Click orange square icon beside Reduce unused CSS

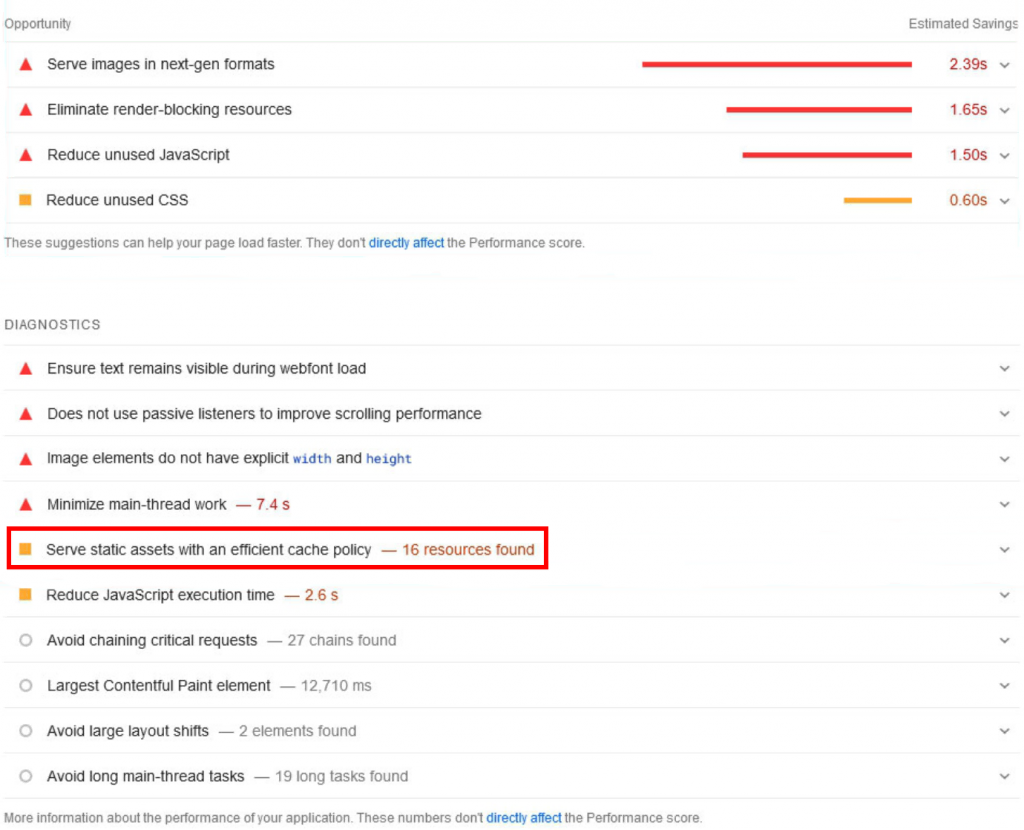pos(26,200)
